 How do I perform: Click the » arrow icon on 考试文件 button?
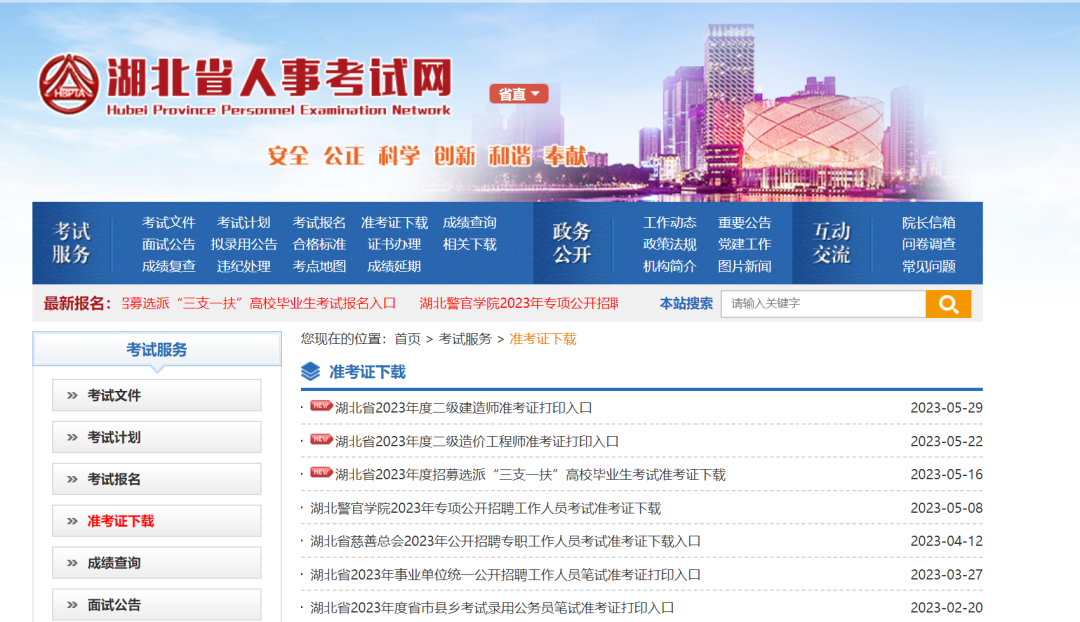click(x=72, y=395)
